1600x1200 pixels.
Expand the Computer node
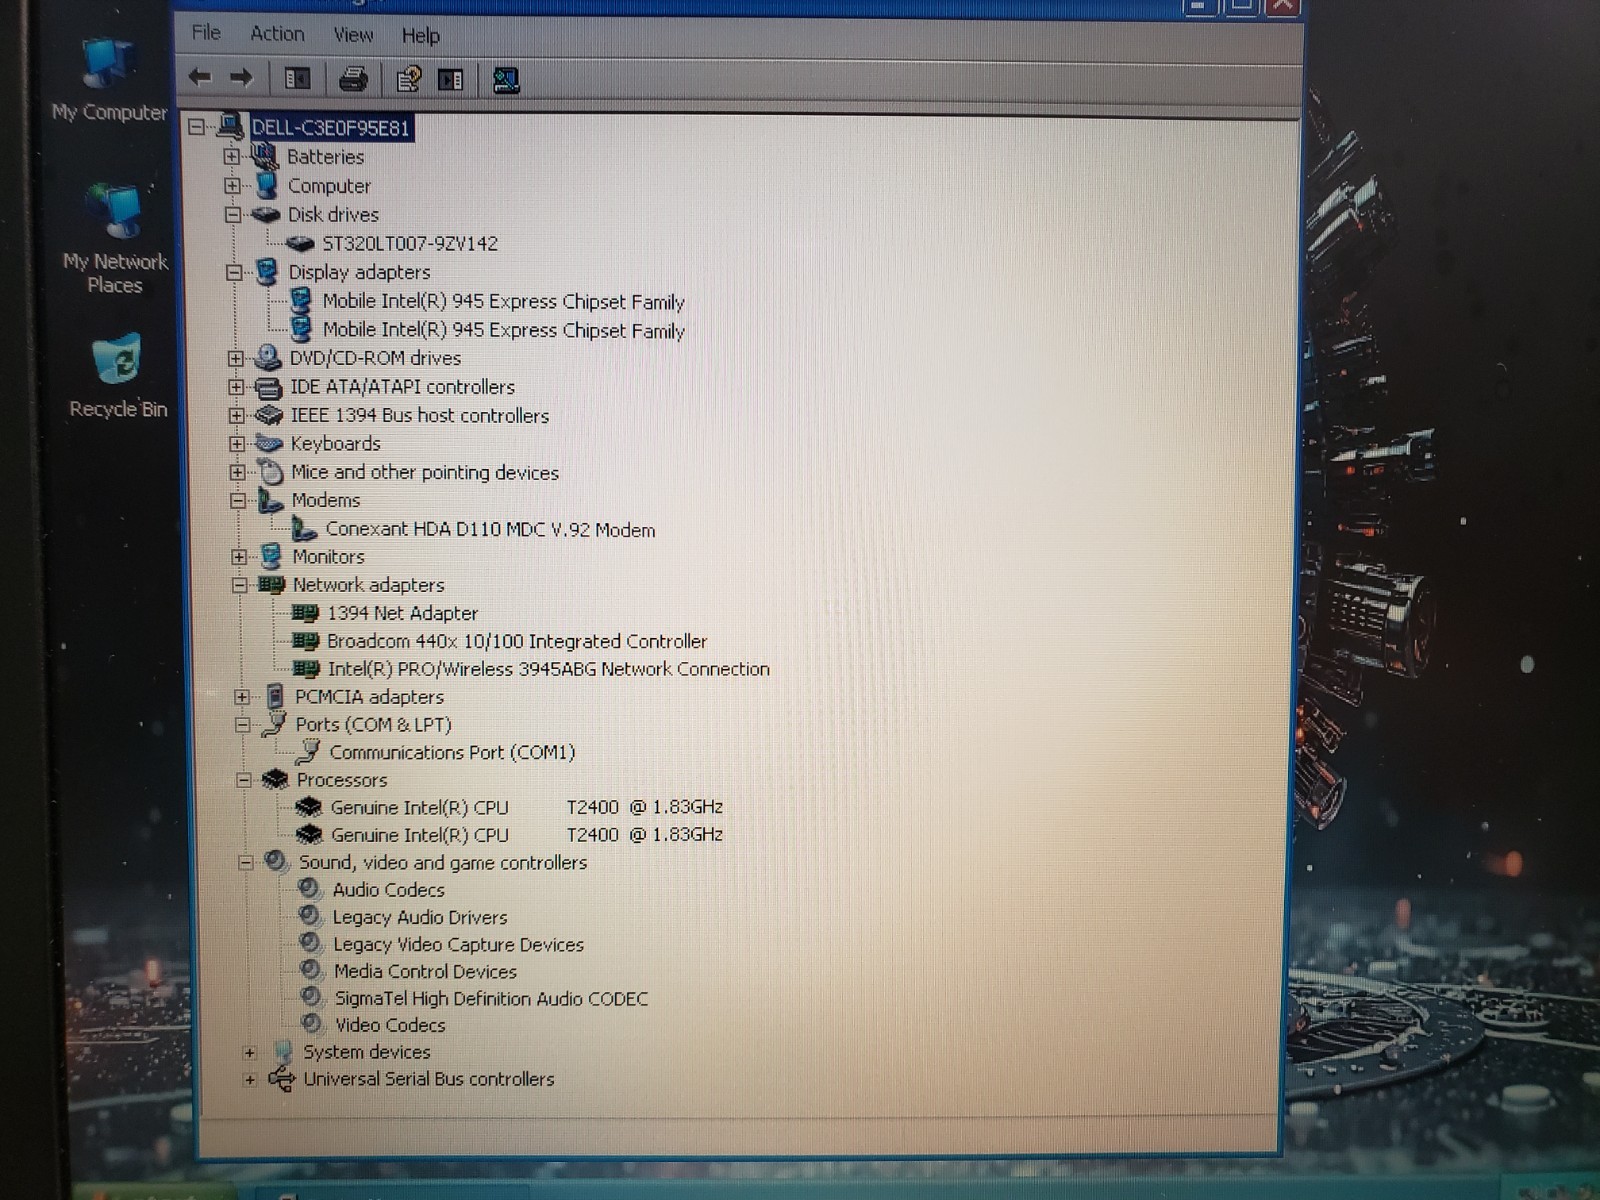(x=232, y=185)
